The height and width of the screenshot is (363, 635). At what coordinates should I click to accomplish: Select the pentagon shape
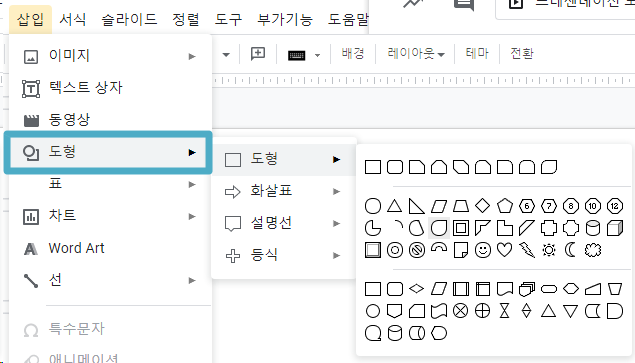pos(505,206)
